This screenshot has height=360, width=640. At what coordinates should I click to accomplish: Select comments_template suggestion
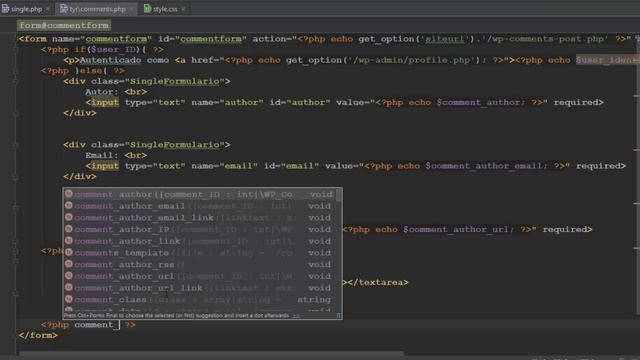click(199, 253)
